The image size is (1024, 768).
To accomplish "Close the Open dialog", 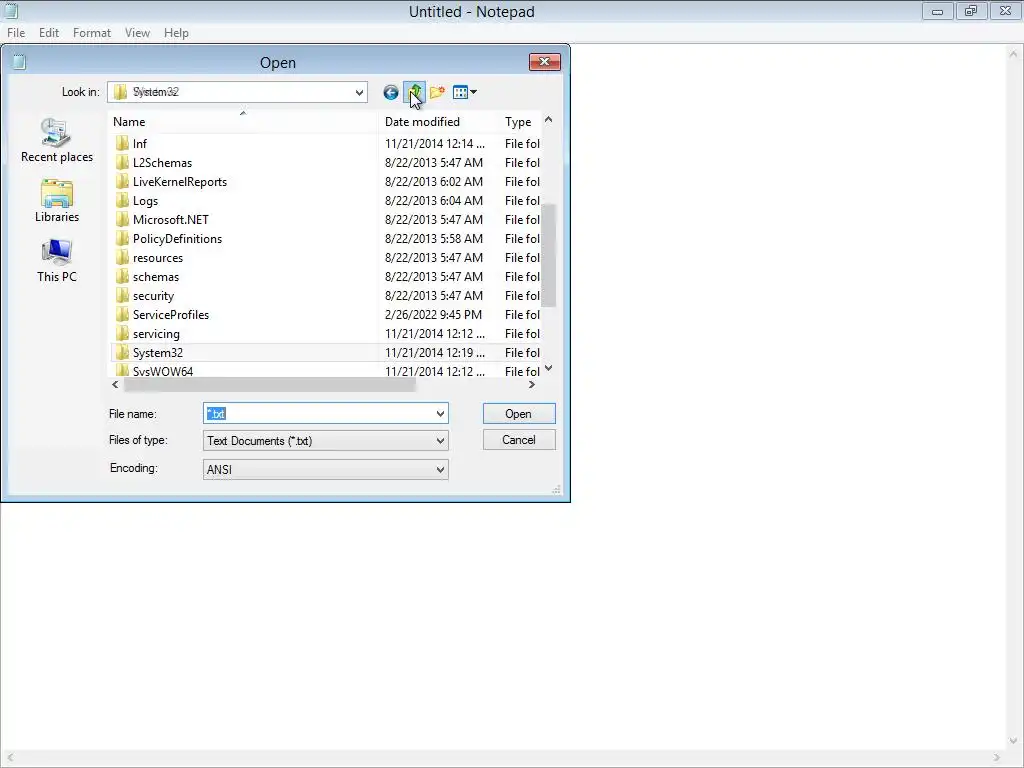I will coord(545,61).
